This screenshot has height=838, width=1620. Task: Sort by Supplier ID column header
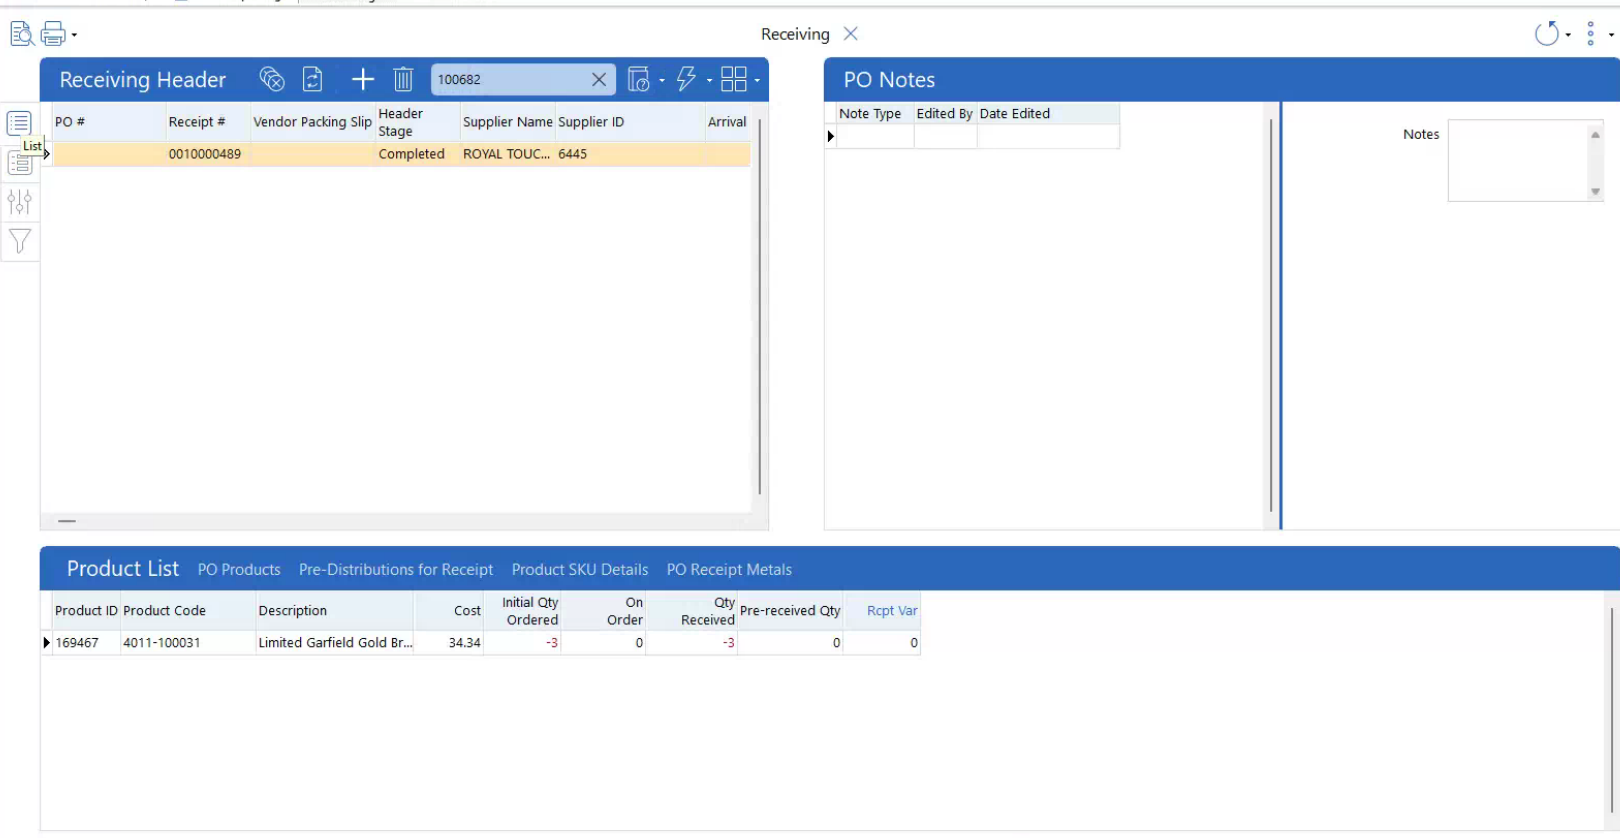630,122
